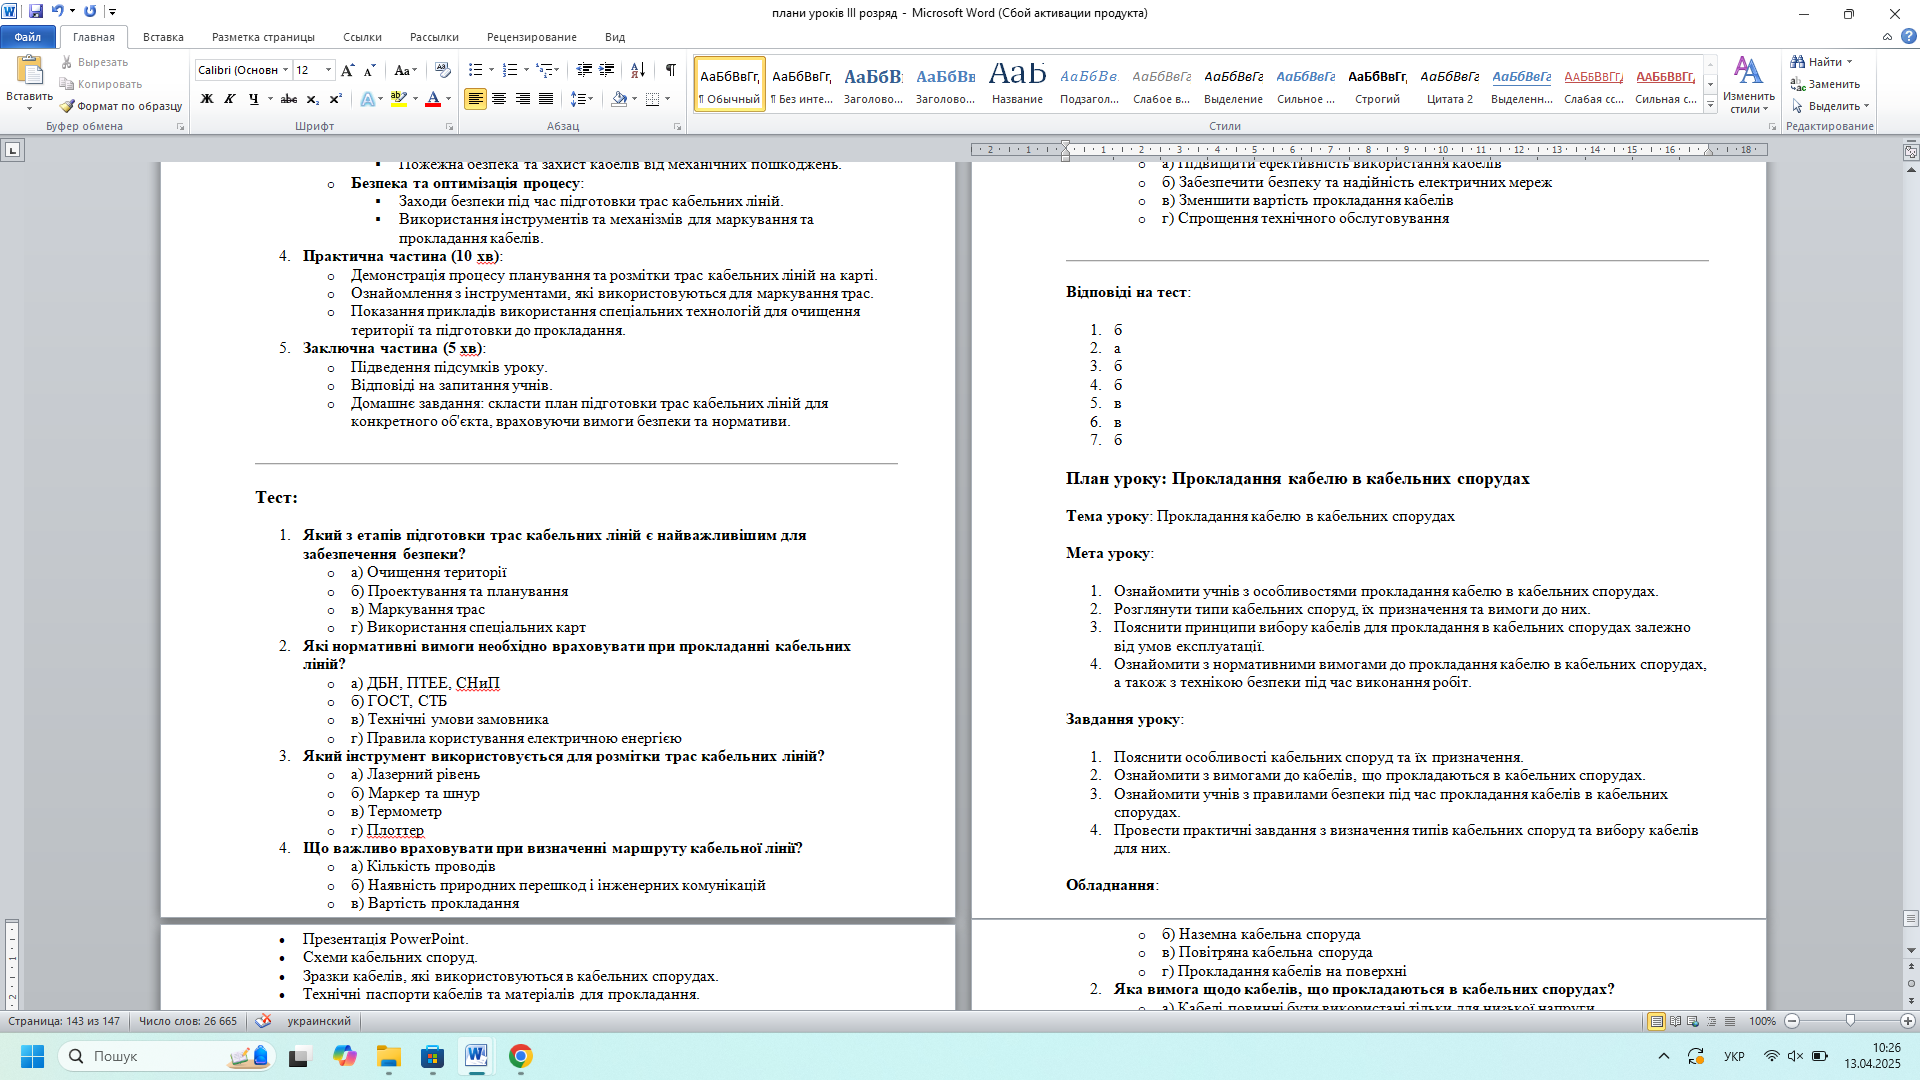Toggle bold Ж formatting

tap(207, 99)
